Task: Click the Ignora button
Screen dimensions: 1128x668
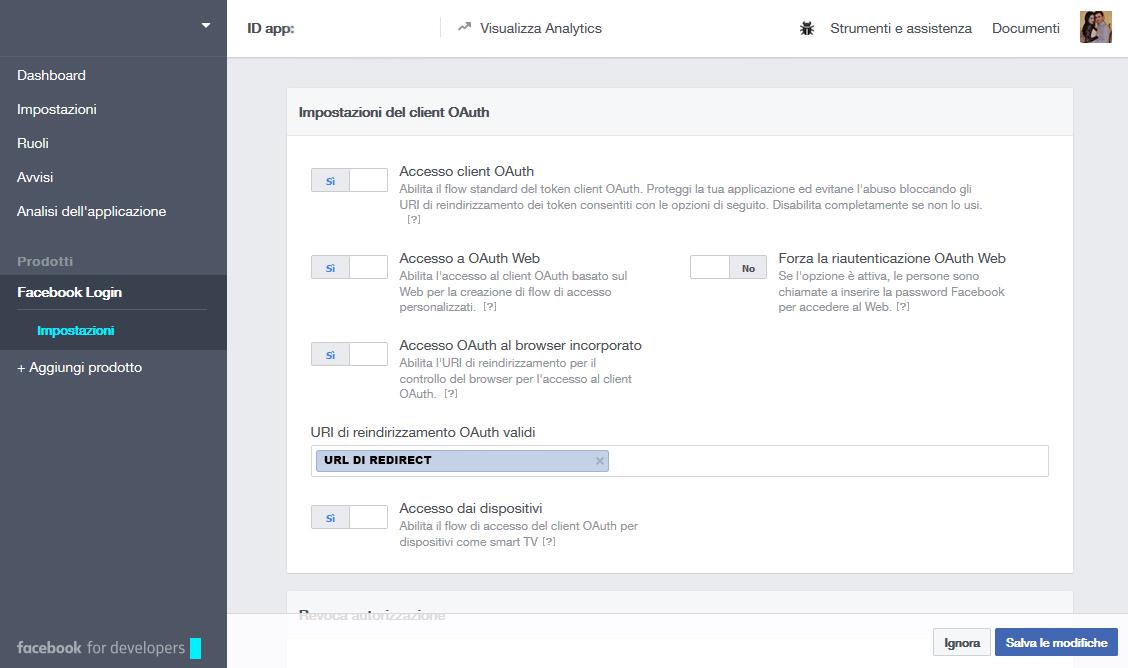Action: (x=962, y=643)
